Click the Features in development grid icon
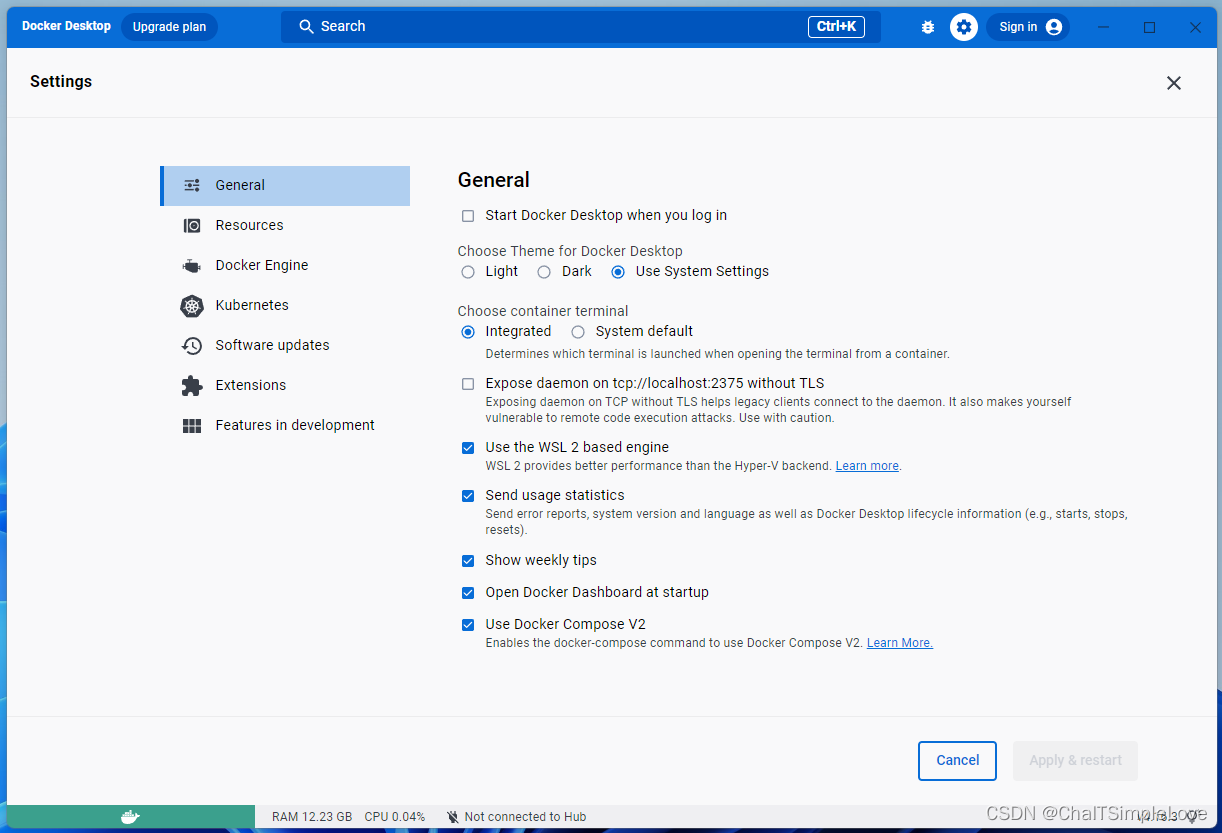Viewport: 1222px width, 833px height. point(192,425)
